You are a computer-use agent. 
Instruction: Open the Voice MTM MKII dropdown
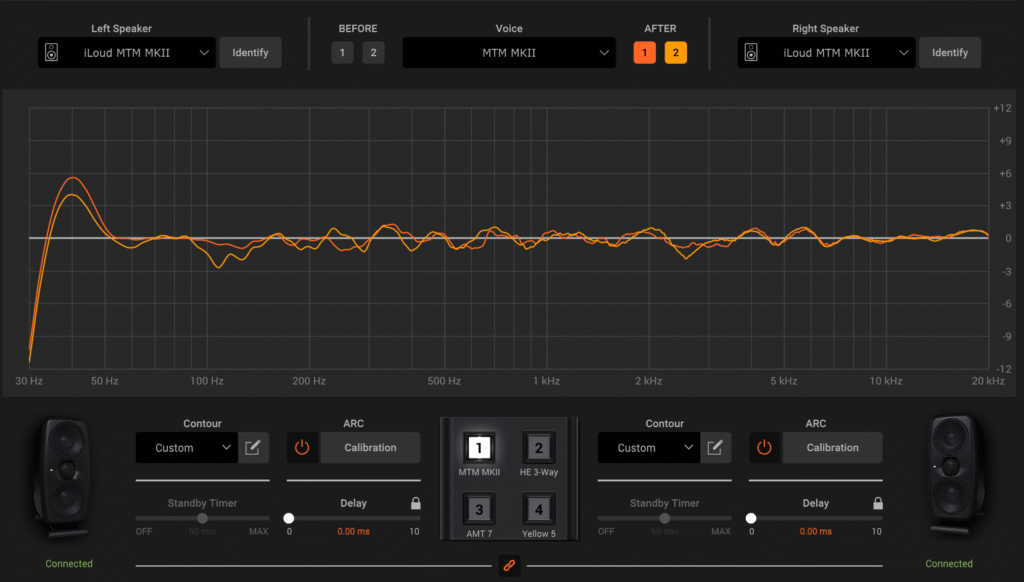click(509, 53)
